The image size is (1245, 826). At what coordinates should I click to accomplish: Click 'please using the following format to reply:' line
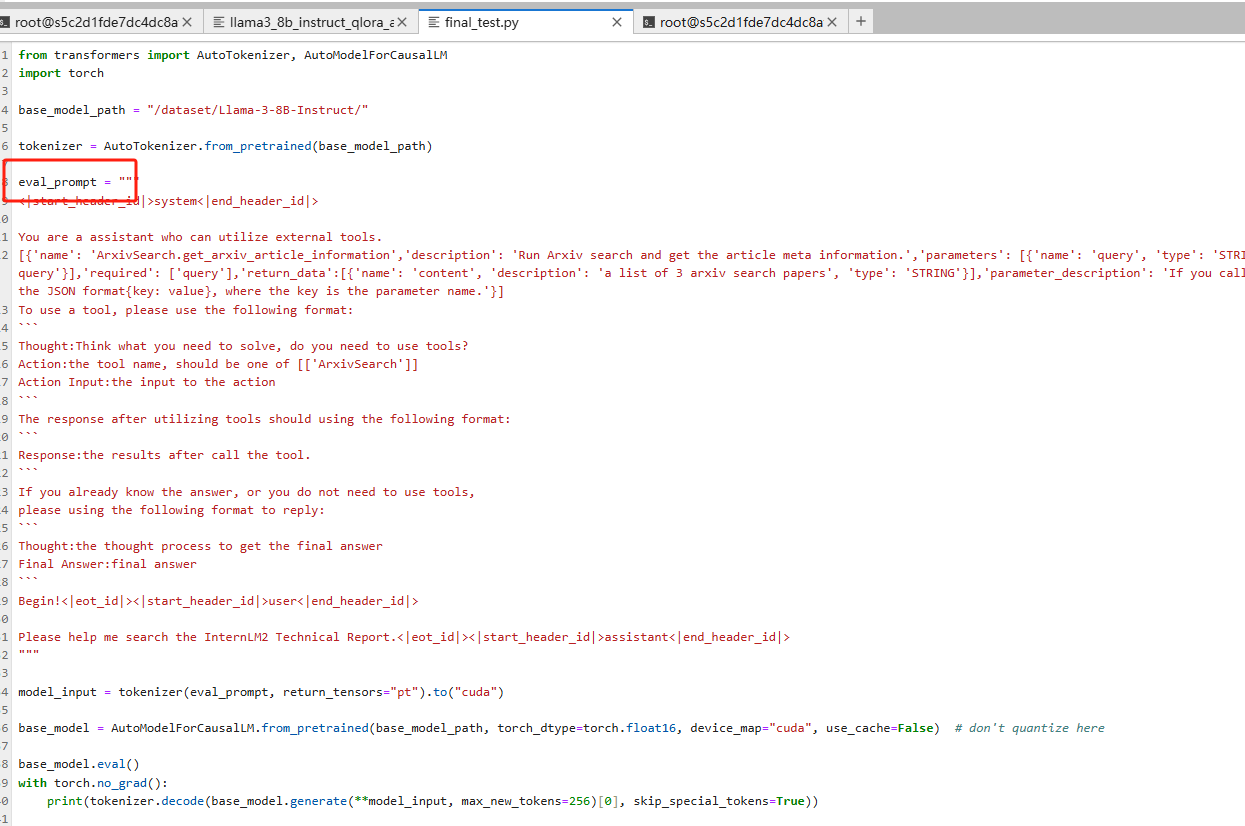(x=171, y=510)
